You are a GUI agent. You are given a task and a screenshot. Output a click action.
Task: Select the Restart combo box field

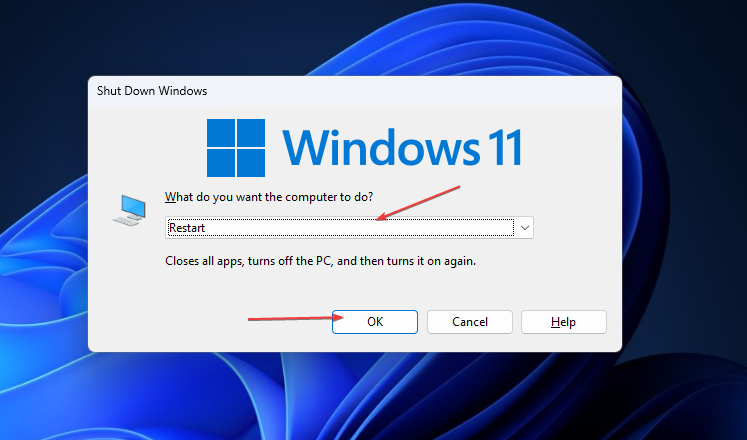pos(349,228)
